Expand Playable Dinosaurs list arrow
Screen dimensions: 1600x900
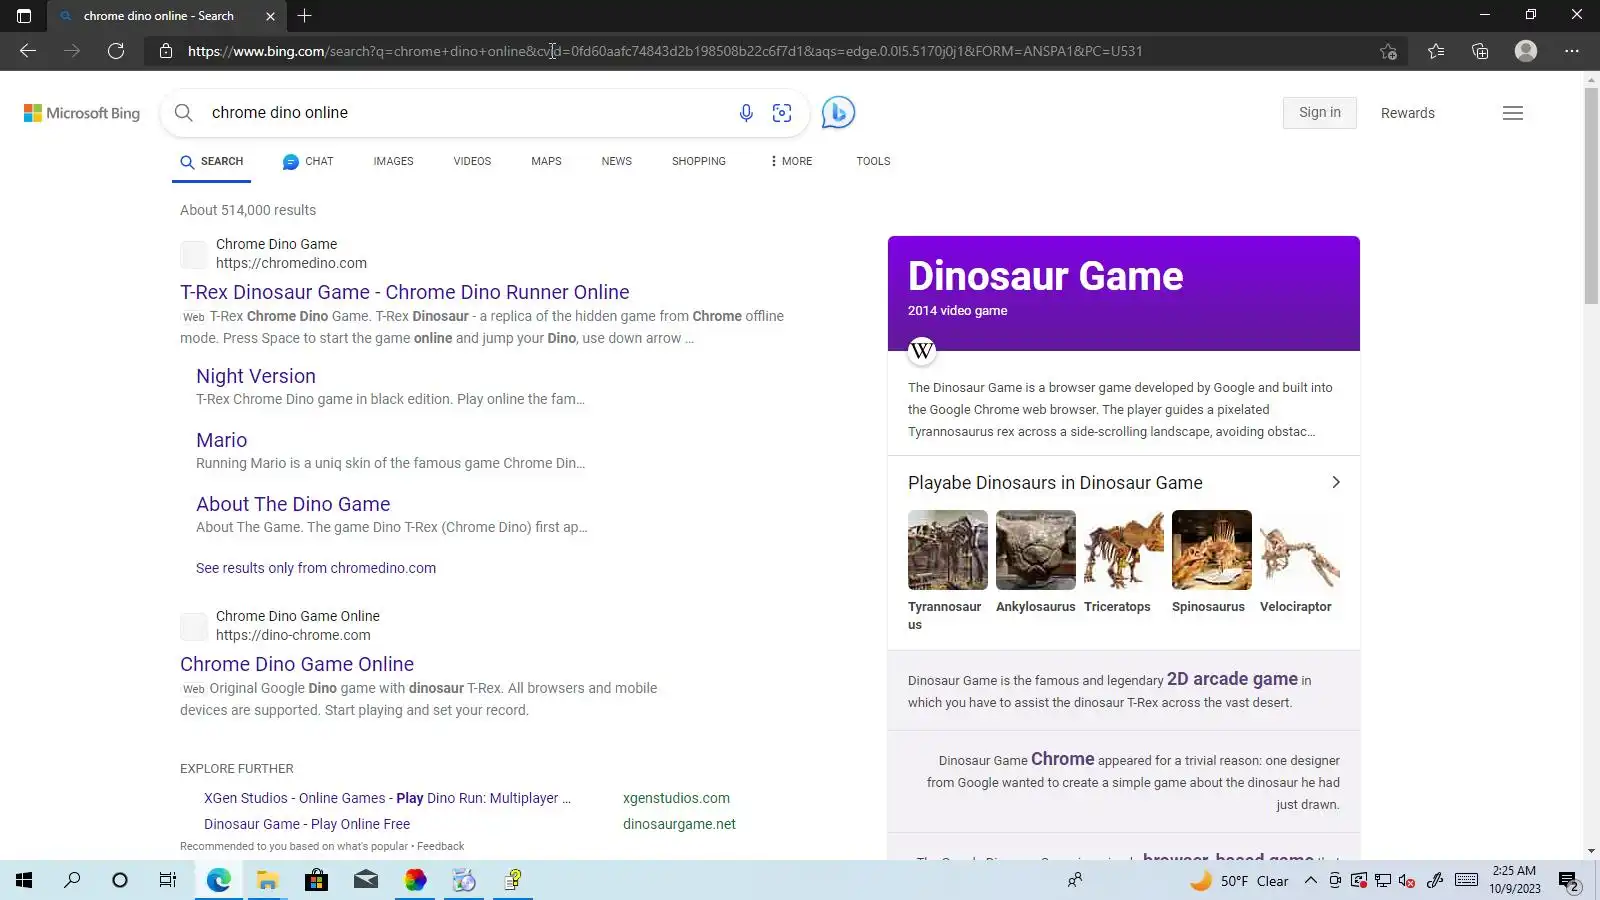click(x=1336, y=482)
